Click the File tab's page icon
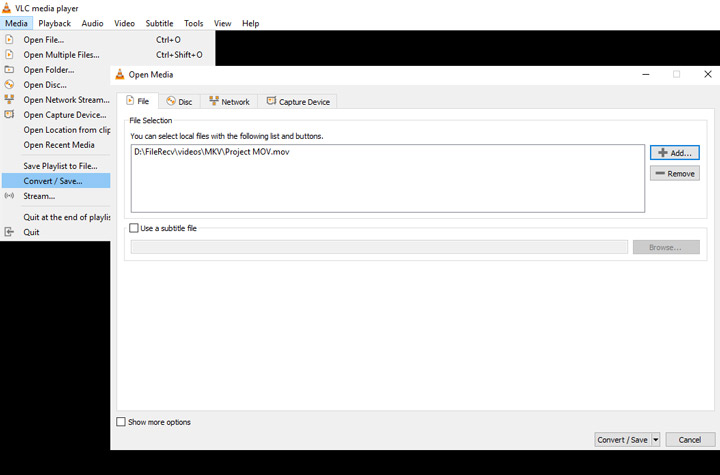 coord(130,101)
